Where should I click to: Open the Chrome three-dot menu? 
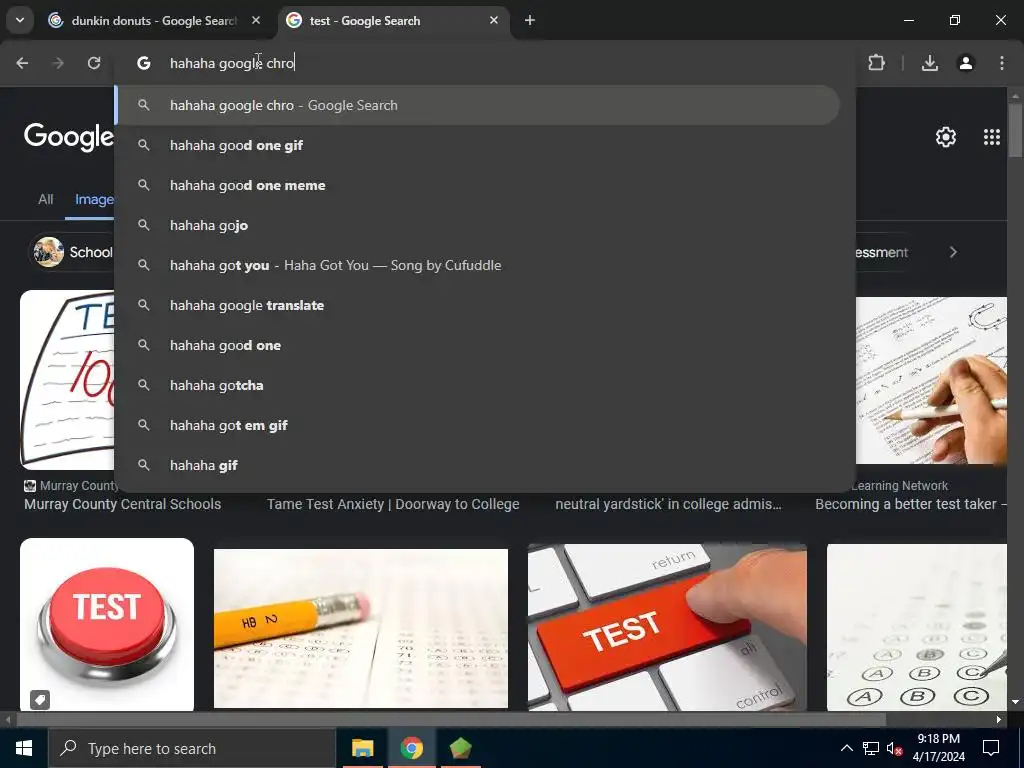pos(1002,63)
